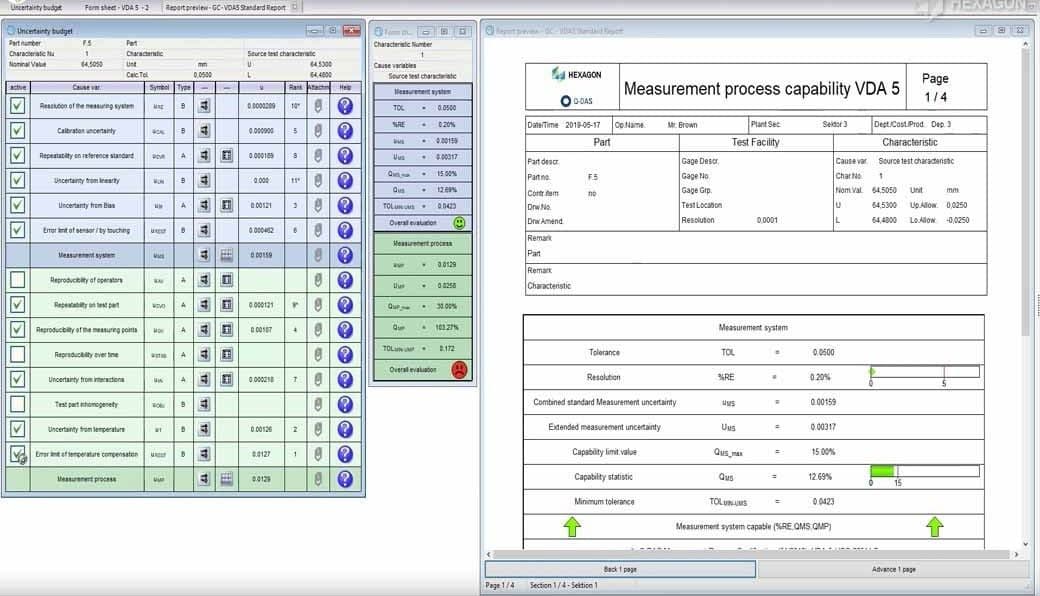
Task: Click the Back 1 page button
Action: coord(620,568)
